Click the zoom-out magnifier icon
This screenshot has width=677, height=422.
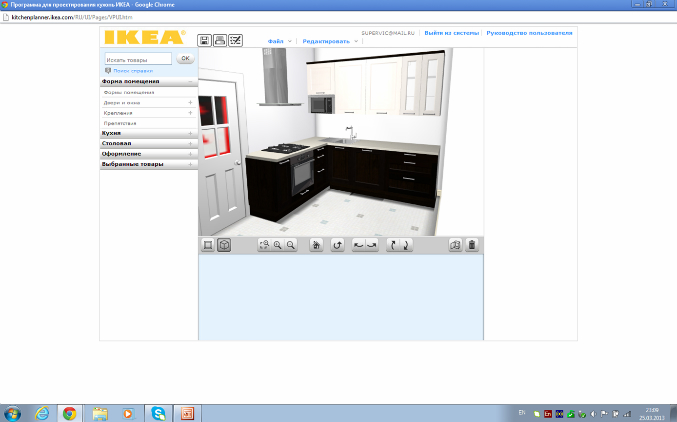pyautogui.click(x=291, y=245)
